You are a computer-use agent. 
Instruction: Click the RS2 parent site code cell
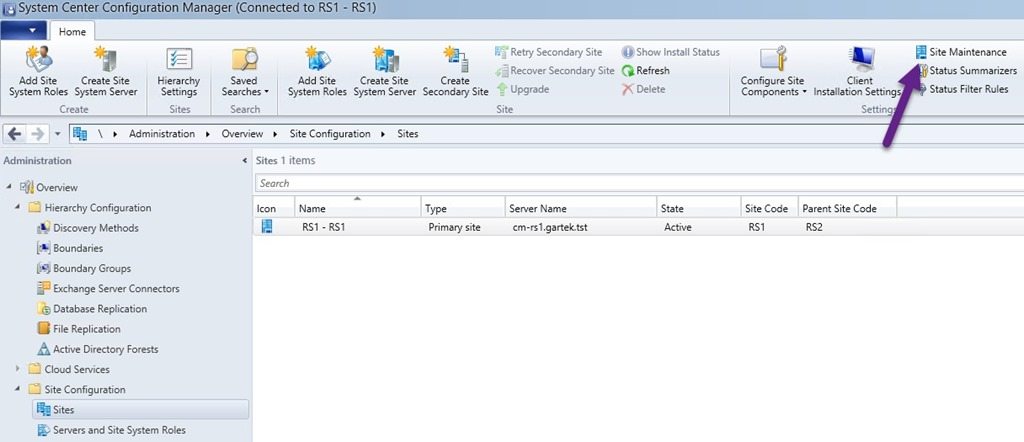814,228
